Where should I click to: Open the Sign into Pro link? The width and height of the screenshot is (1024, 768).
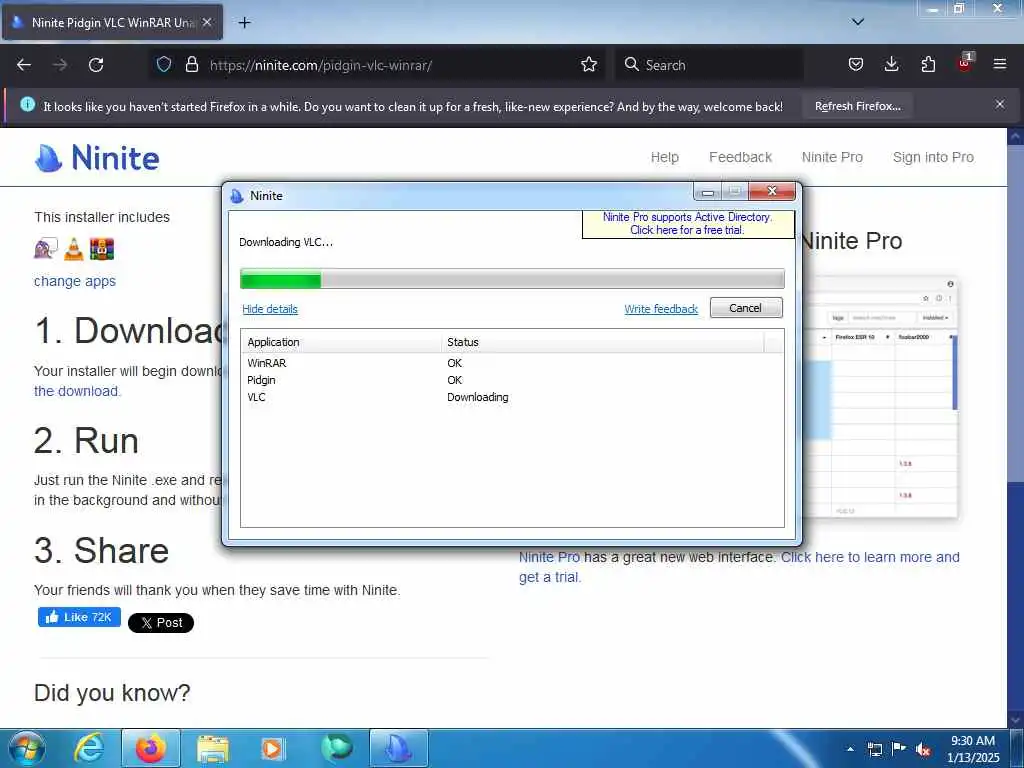[933, 157]
